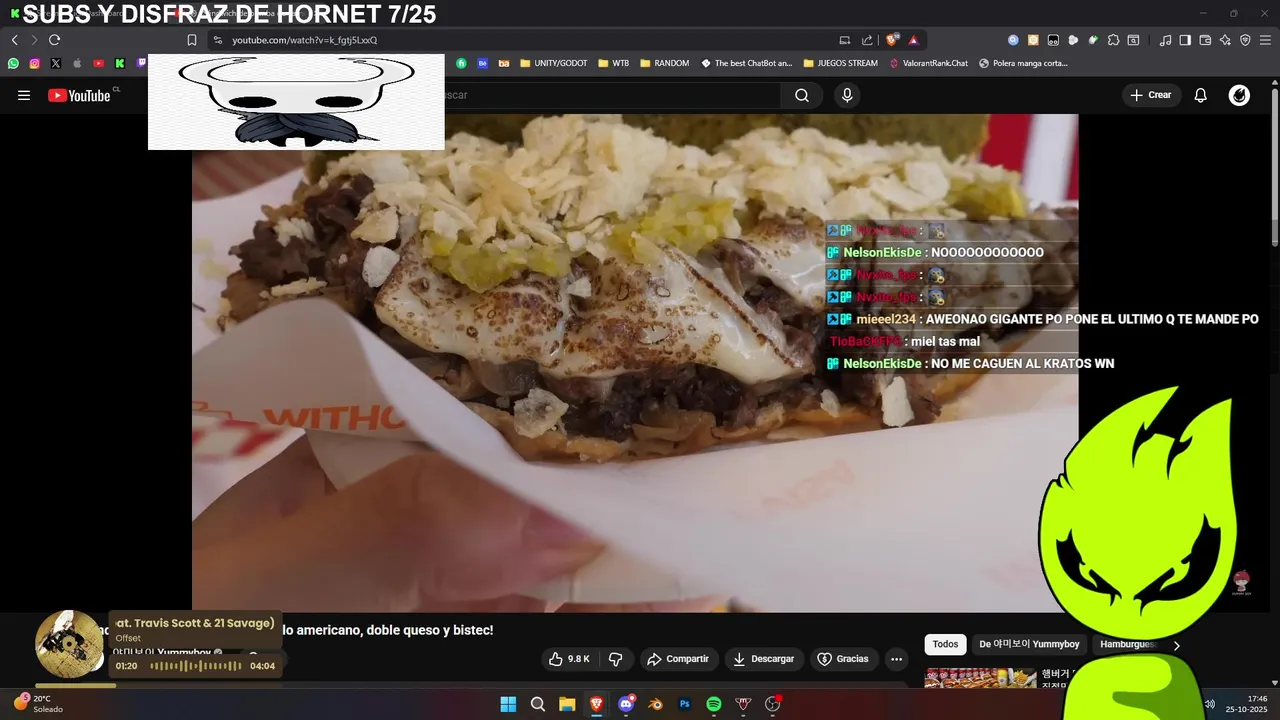Go to YouTube home via the logo
Screen dimensions: 1280x720
80,95
